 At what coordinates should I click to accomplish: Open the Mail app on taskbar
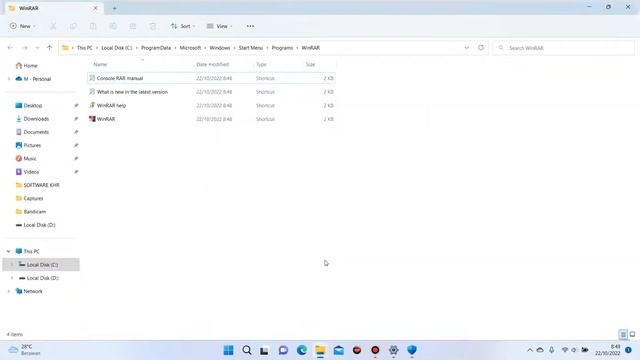[339, 350]
